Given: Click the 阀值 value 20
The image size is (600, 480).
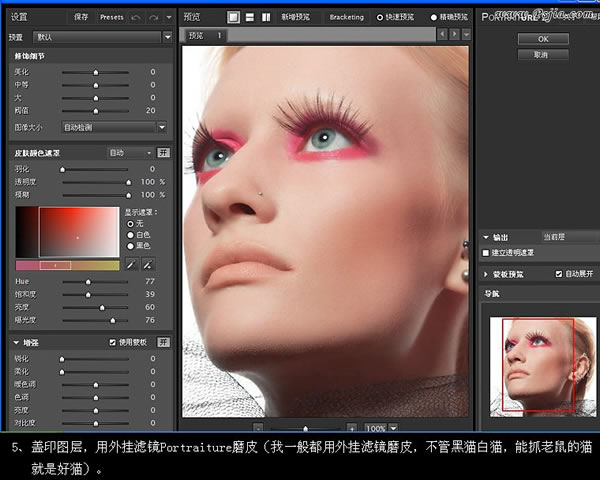Looking at the screenshot, I should click(150, 111).
